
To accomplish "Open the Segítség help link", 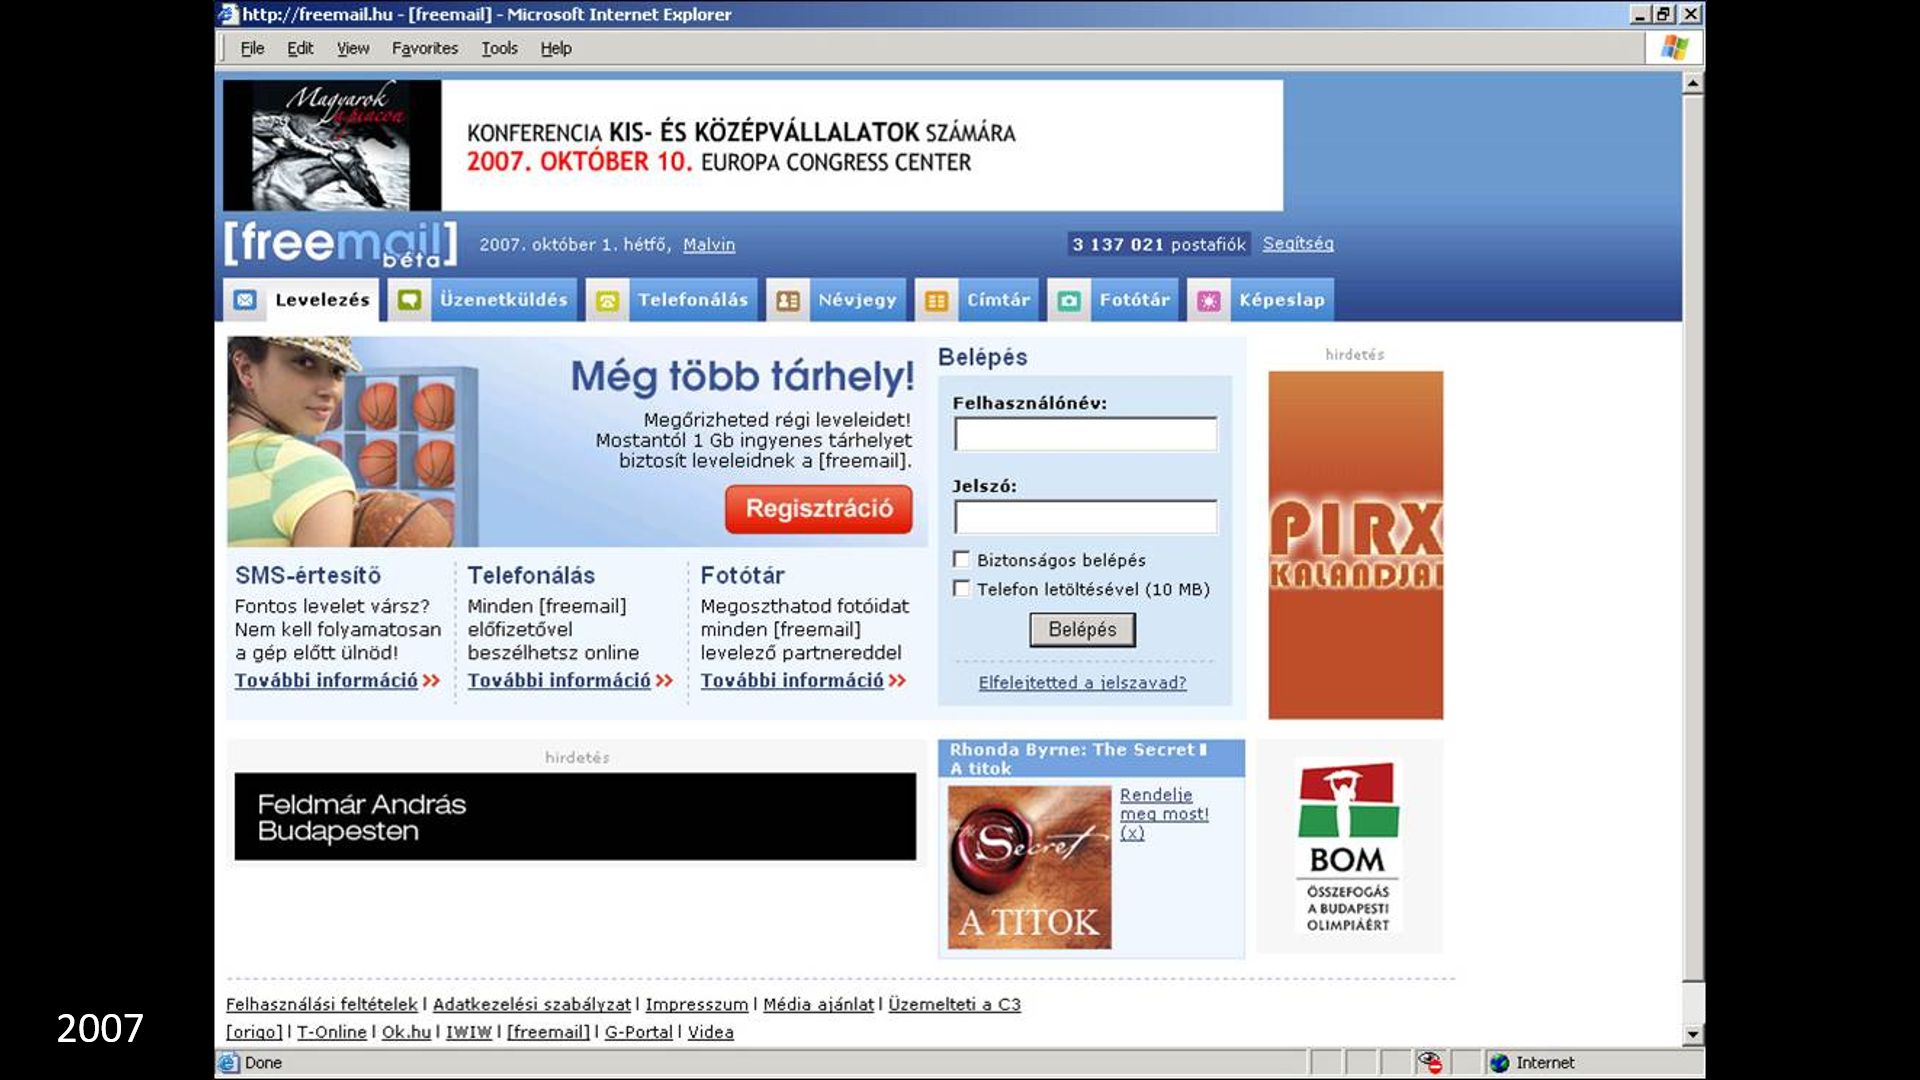I will tap(1298, 244).
